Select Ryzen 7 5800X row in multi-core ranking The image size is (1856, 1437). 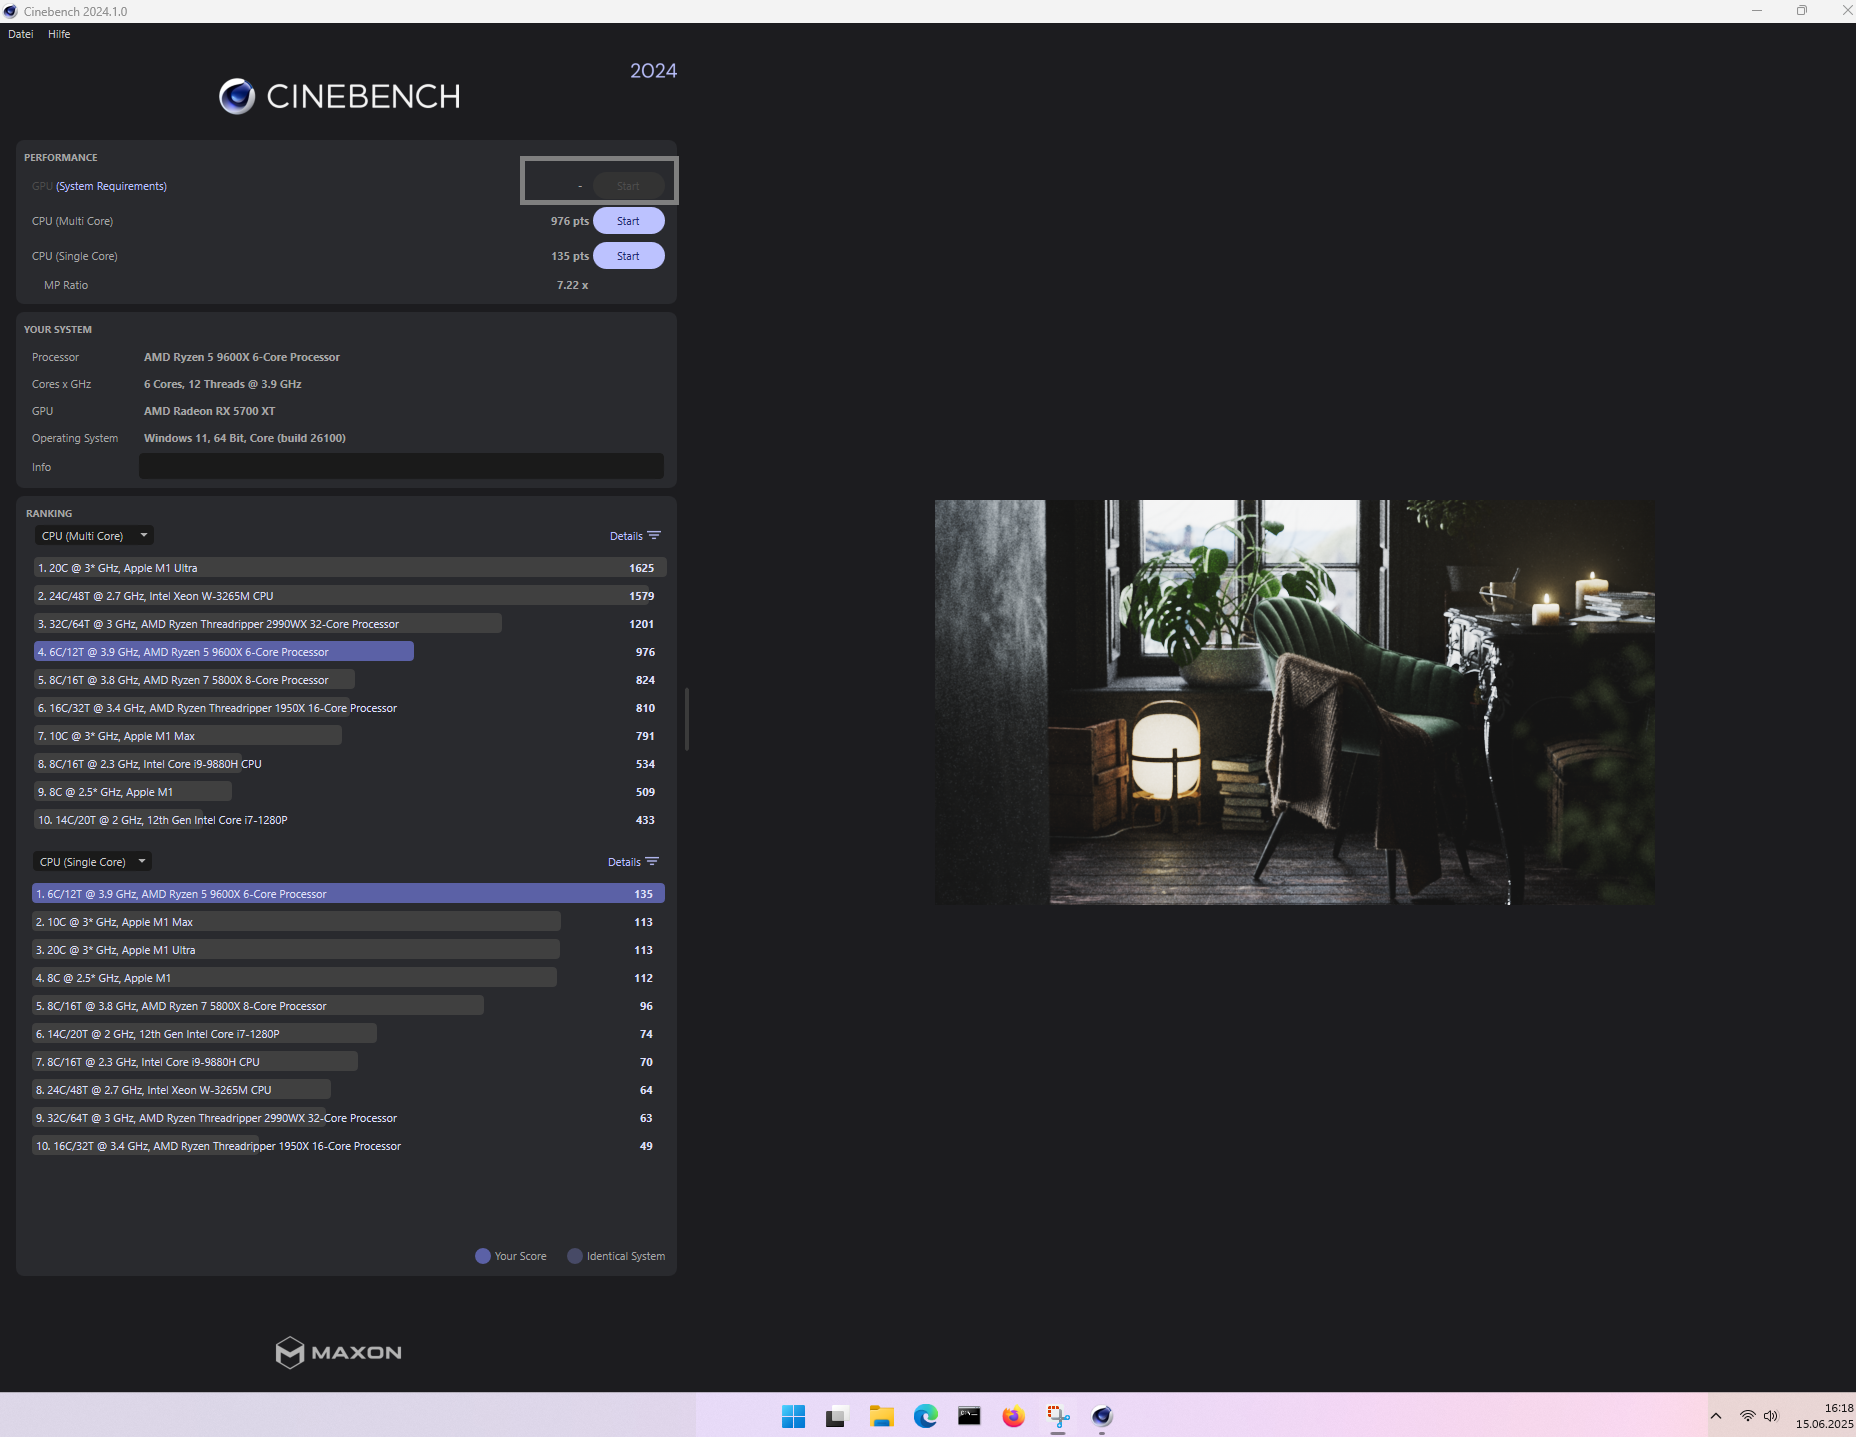point(350,680)
